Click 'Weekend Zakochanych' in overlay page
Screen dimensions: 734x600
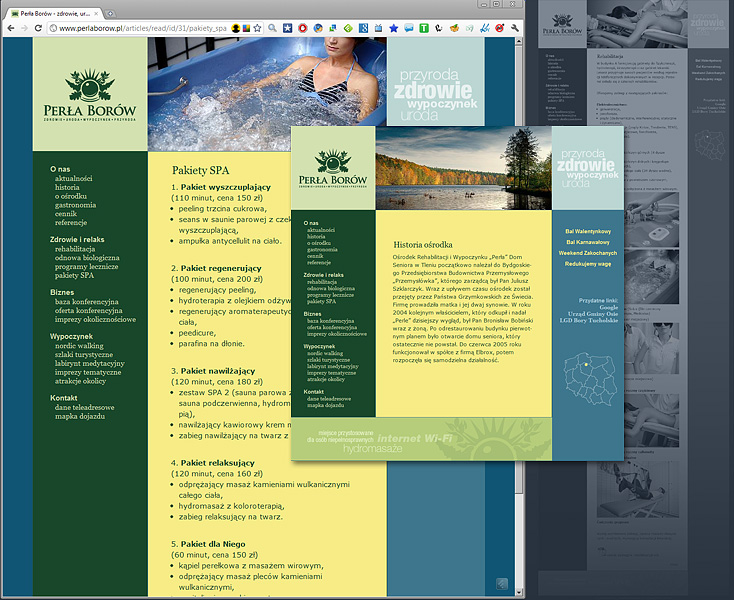tap(588, 253)
